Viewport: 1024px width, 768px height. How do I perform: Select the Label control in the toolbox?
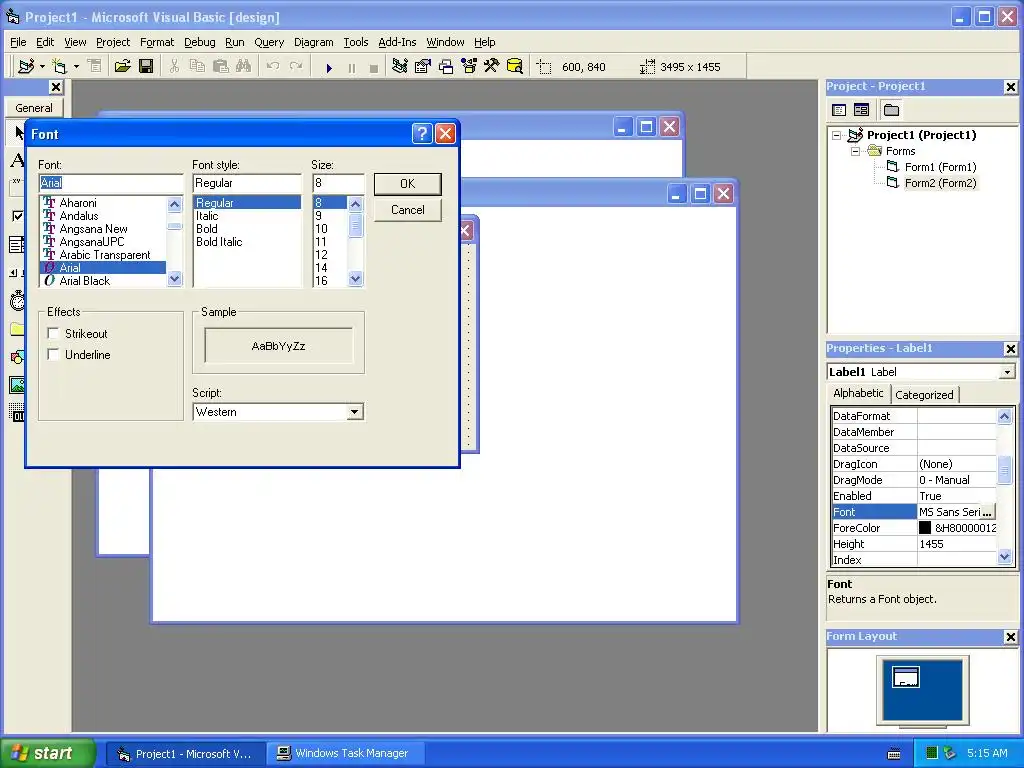pyautogui.click(x=17, y=160)
